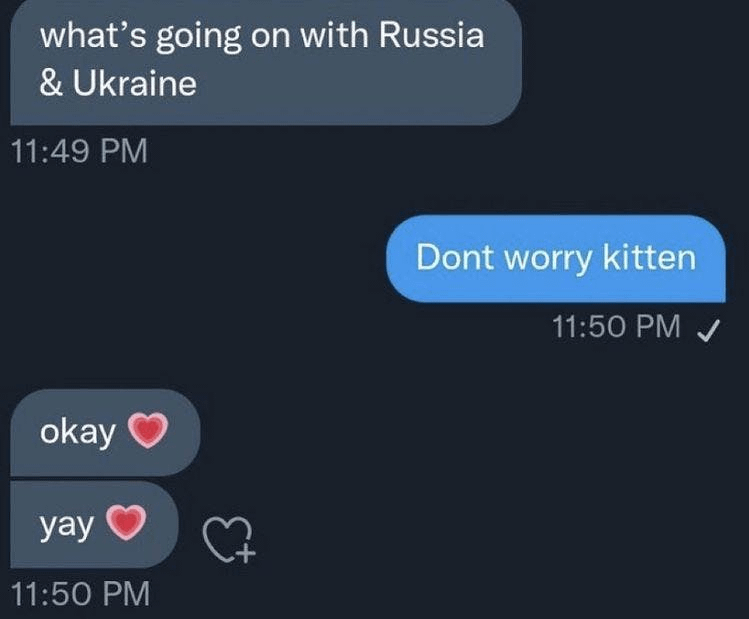Click the ampersand before "Ukraine"
This screenshot has width=749, height=619.
pyautogui.click(x=50, y=84)
